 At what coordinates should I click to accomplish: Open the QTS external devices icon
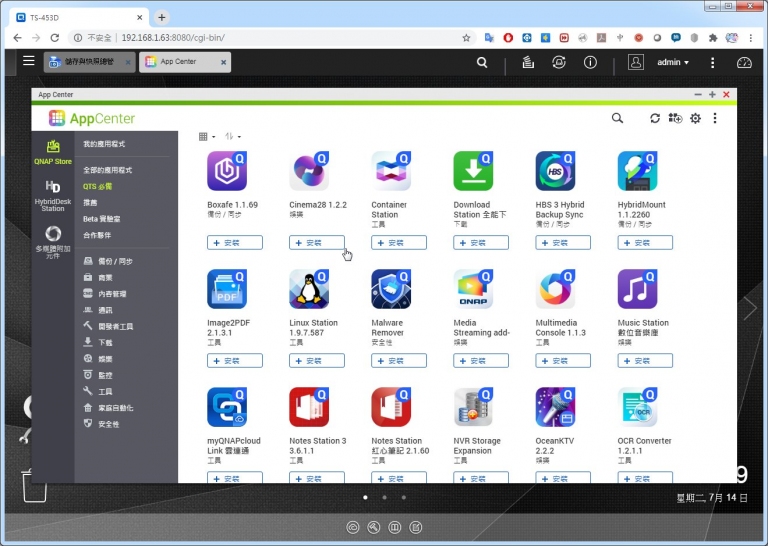559,62
